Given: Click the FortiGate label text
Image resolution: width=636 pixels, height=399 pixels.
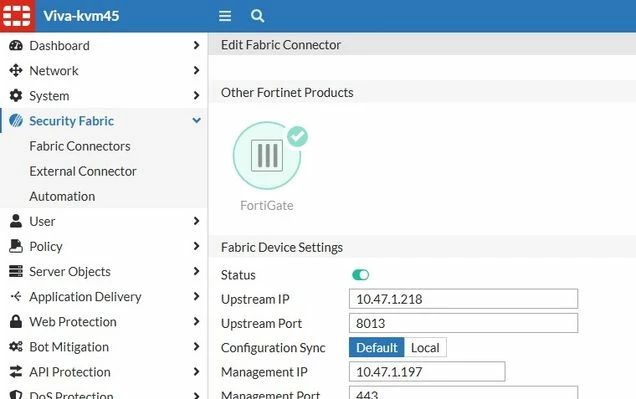Looking at the screenshot, I should click(x=267, y=206).
